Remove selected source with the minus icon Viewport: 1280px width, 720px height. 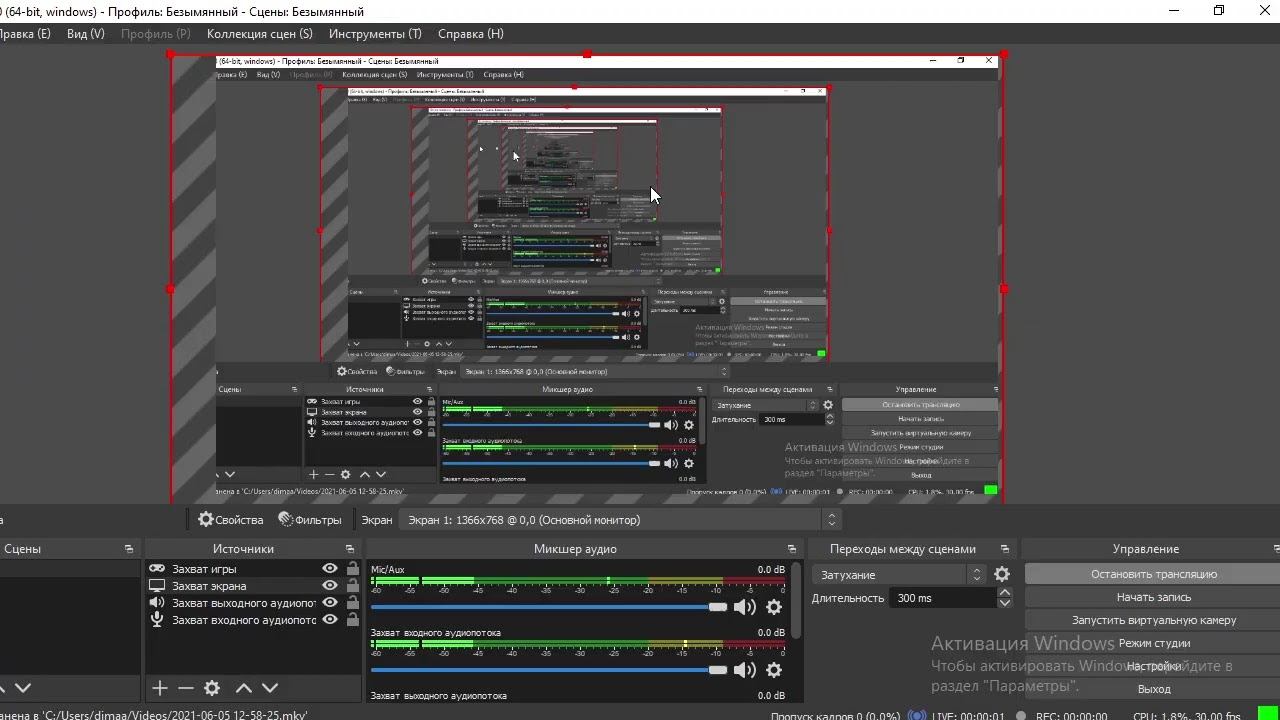[x=186, y=688]
